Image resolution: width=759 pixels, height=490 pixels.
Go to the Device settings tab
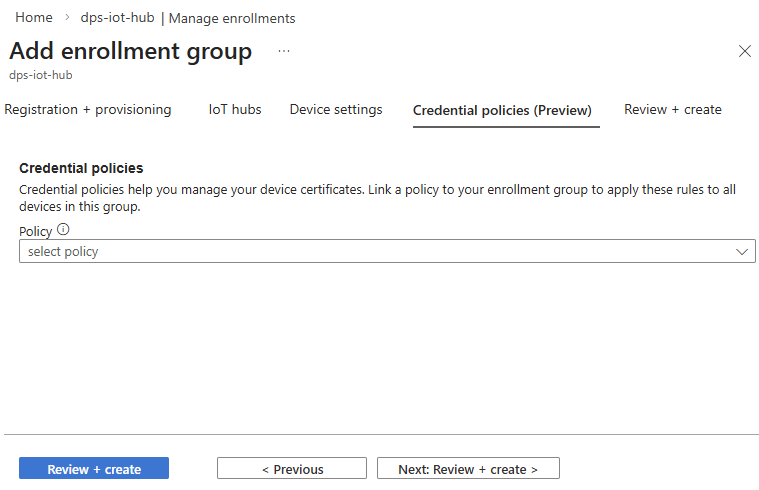pos(336,110)
